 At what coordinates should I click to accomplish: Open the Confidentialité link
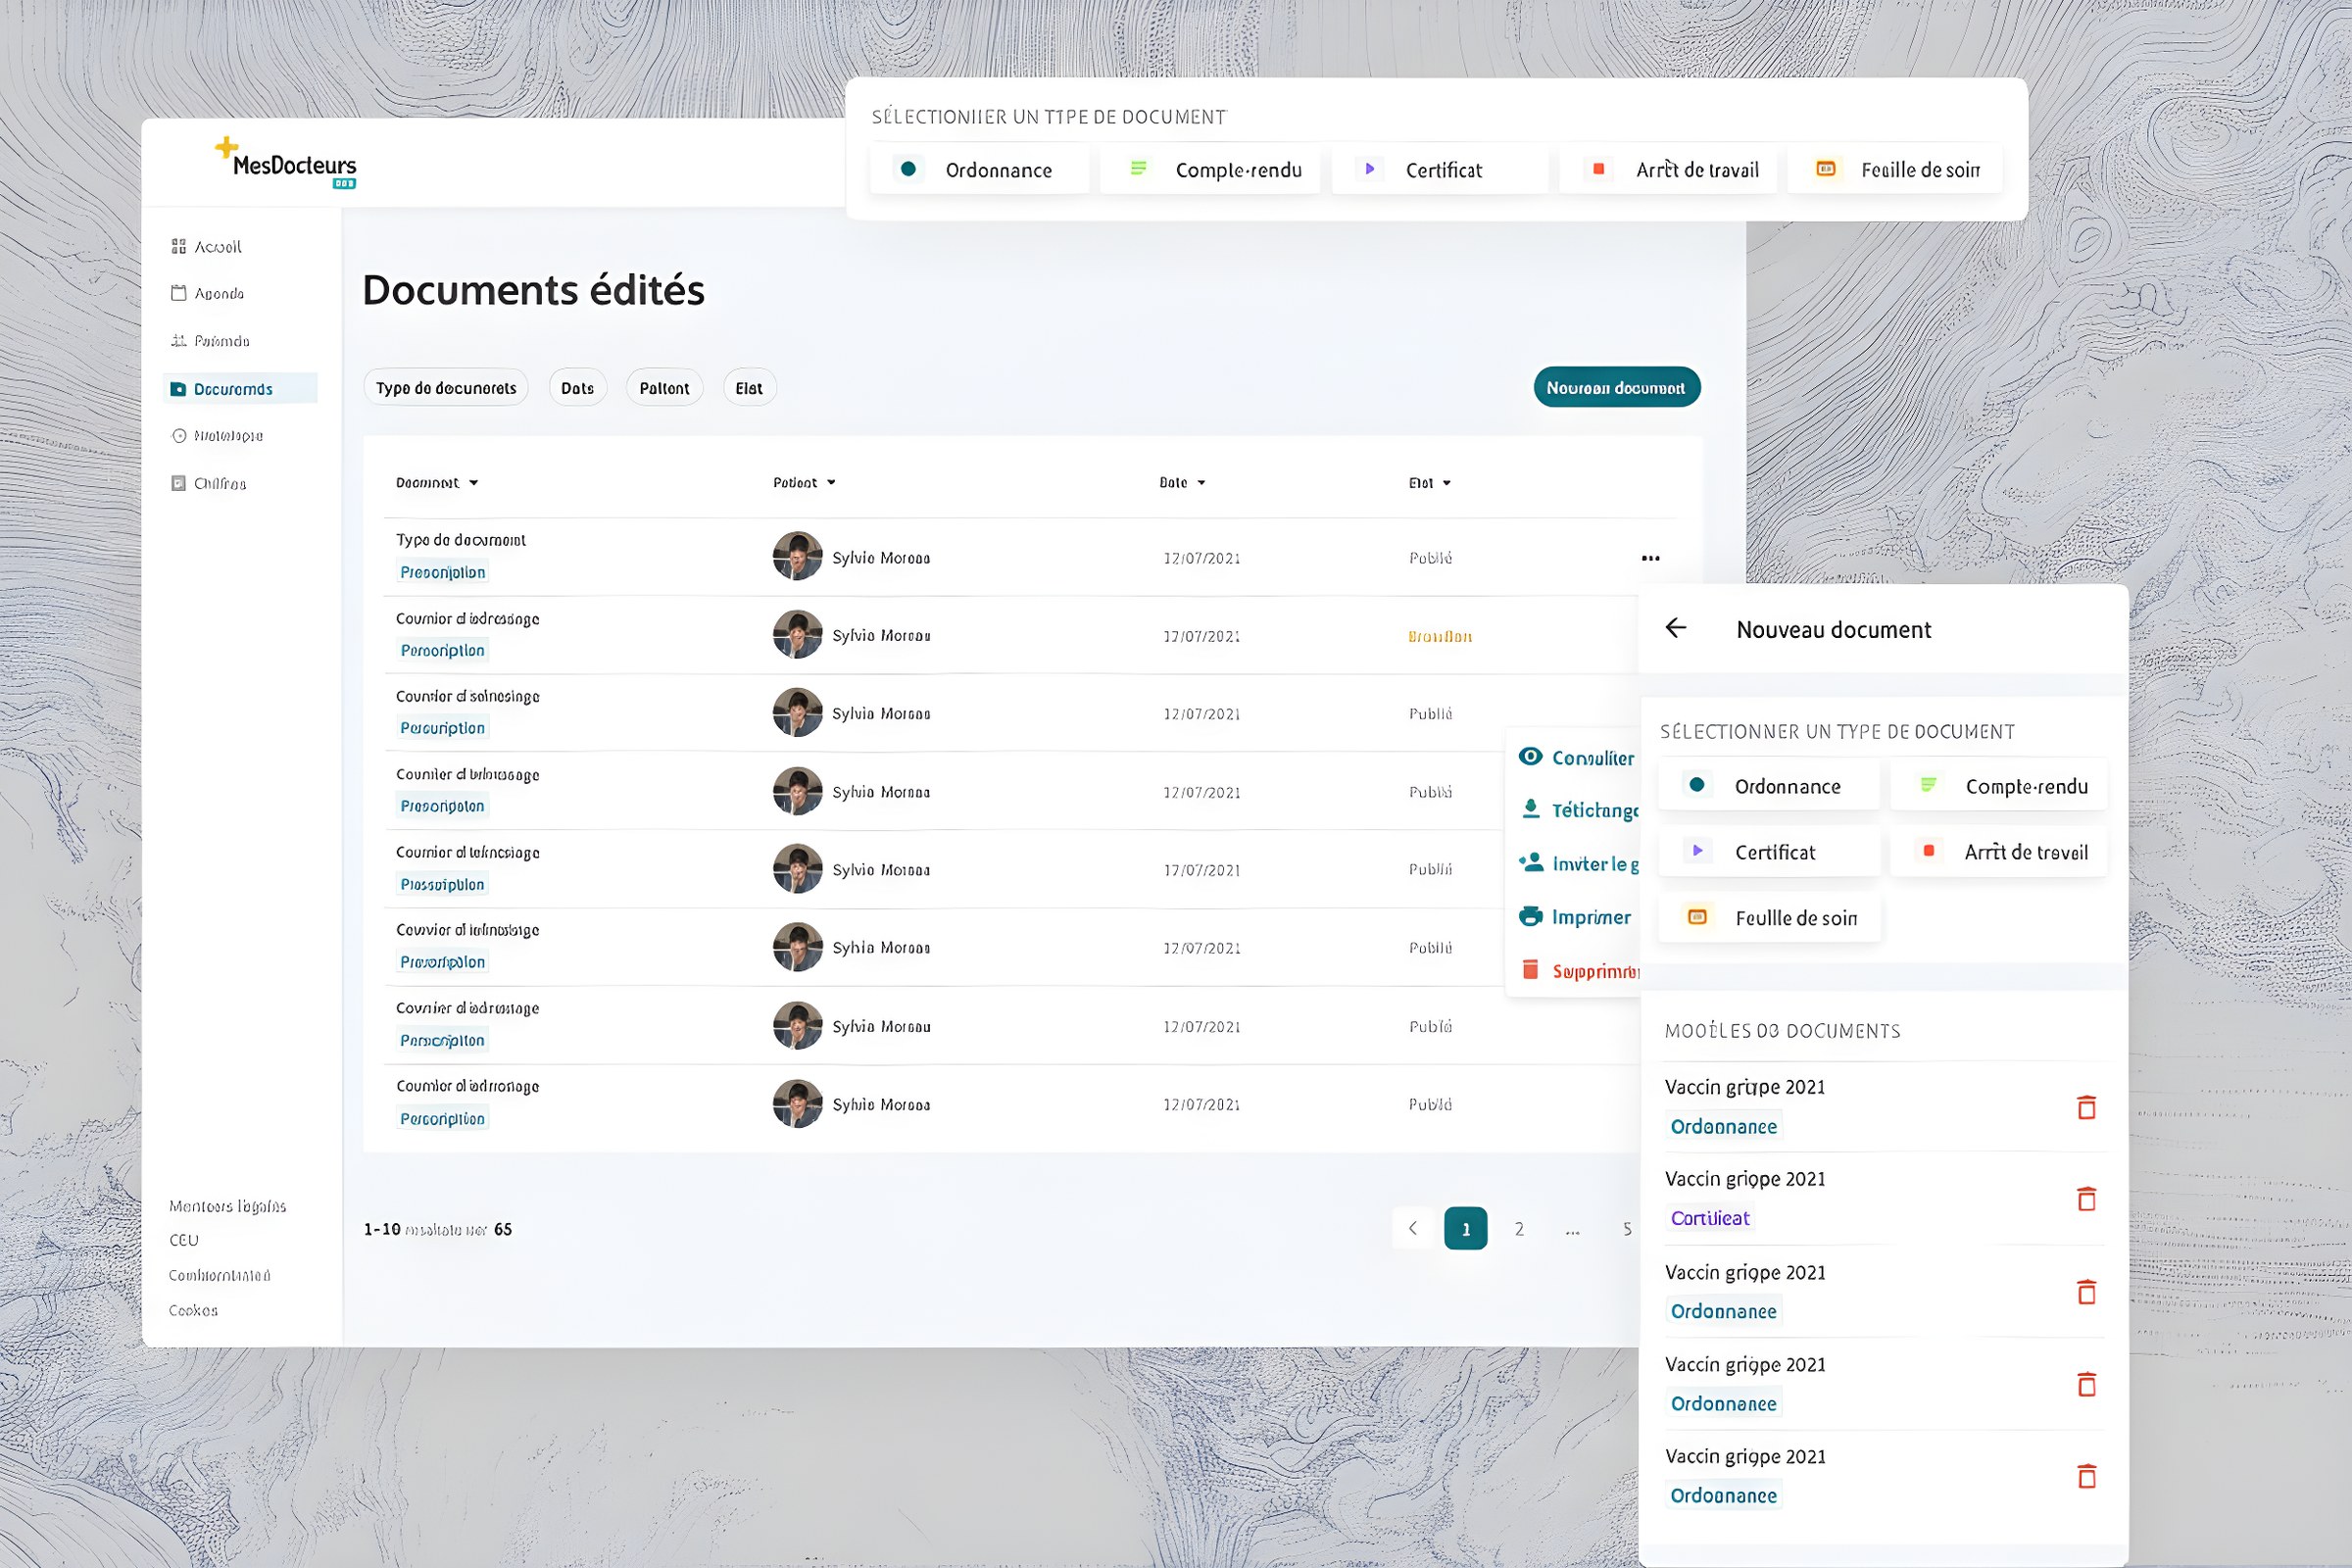click(x=220, y=1275)
